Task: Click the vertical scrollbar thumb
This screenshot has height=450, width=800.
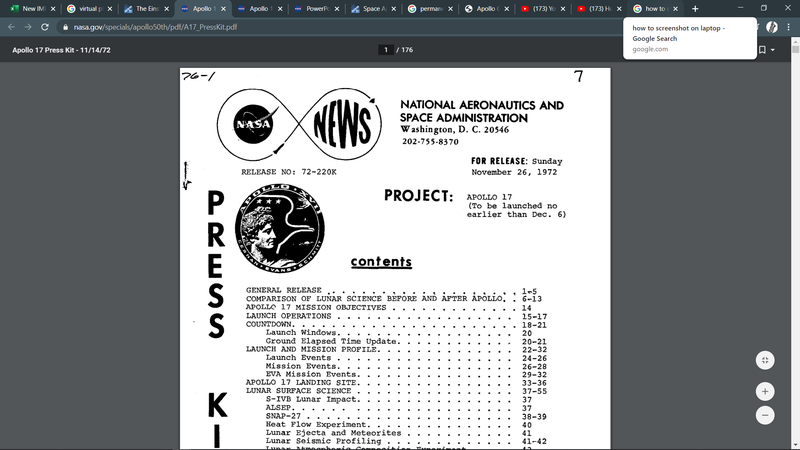Action: point(795,49)
